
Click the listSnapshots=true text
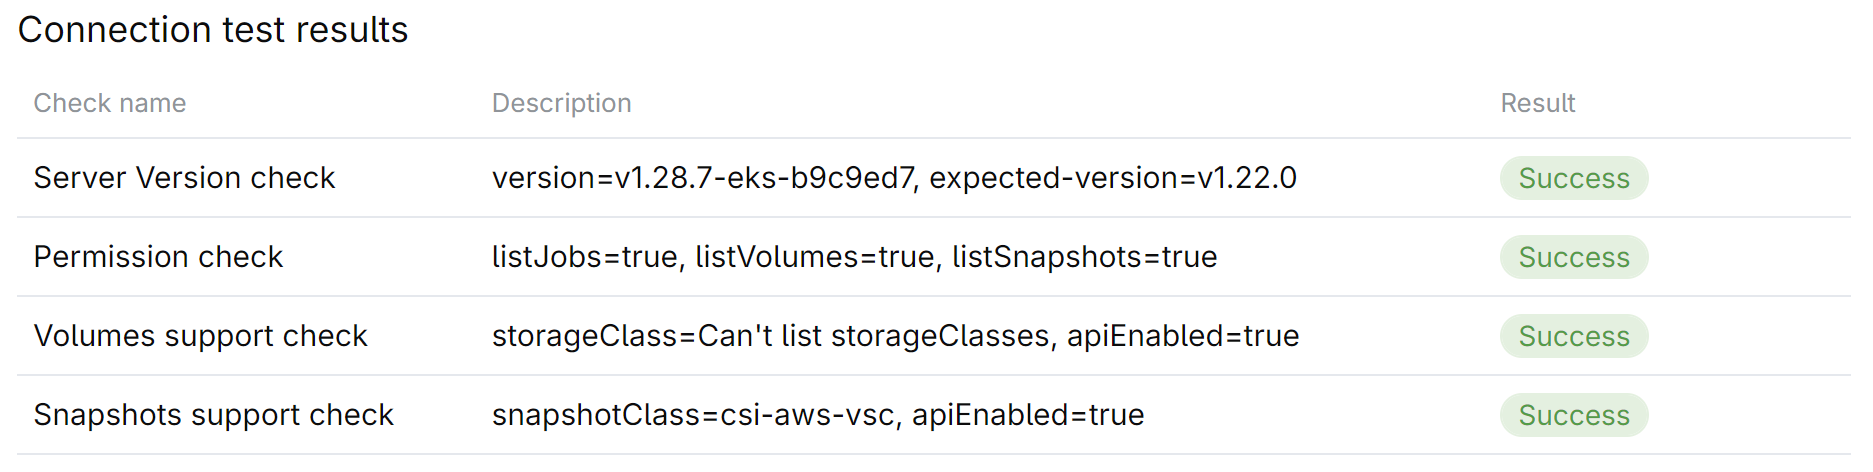[1084, 257]
